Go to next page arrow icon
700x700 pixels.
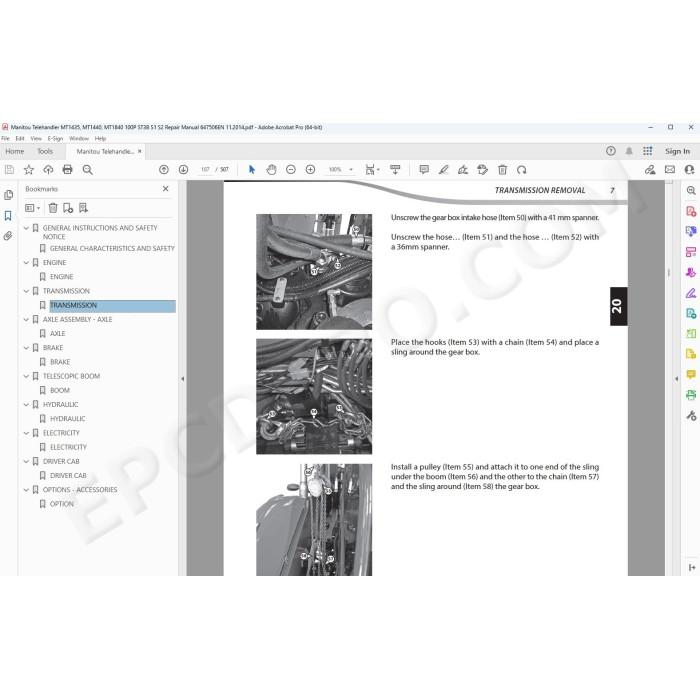pyautogui.click(x=183, y=170)
